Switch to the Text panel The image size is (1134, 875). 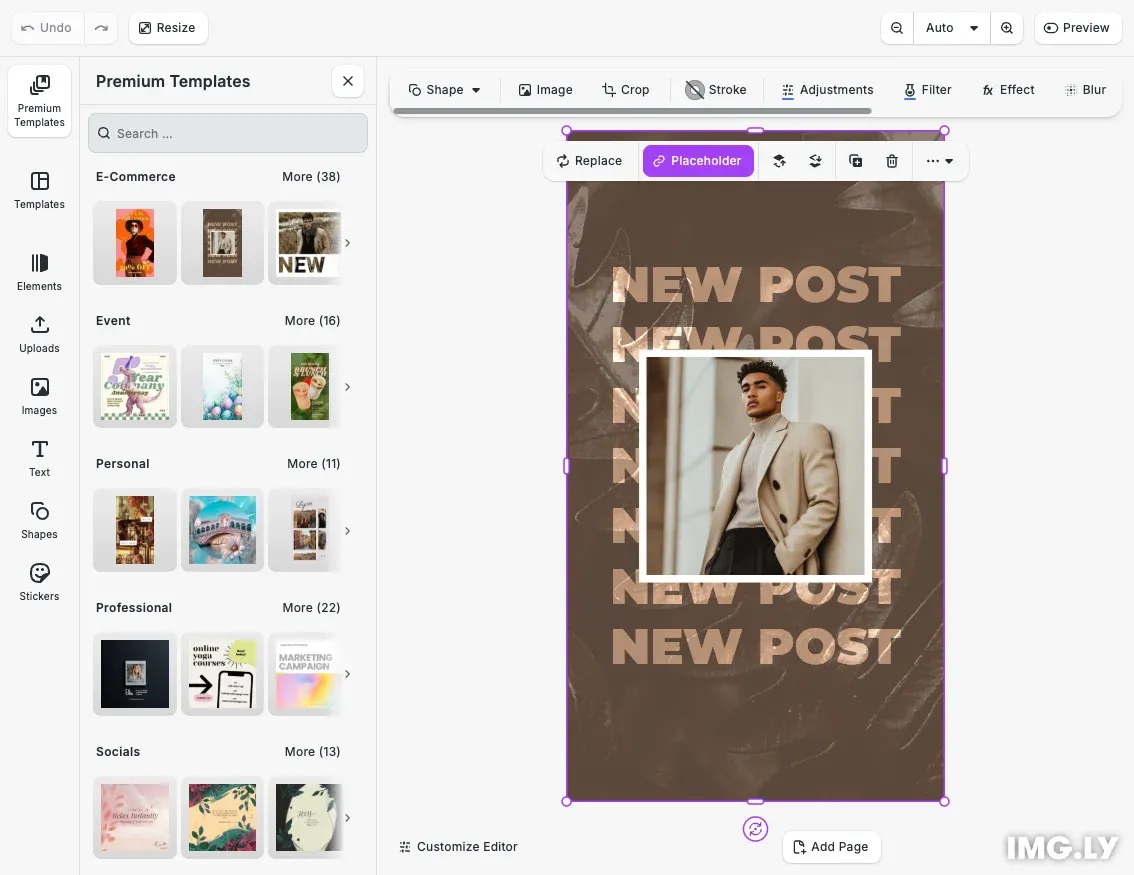[39, 458]
